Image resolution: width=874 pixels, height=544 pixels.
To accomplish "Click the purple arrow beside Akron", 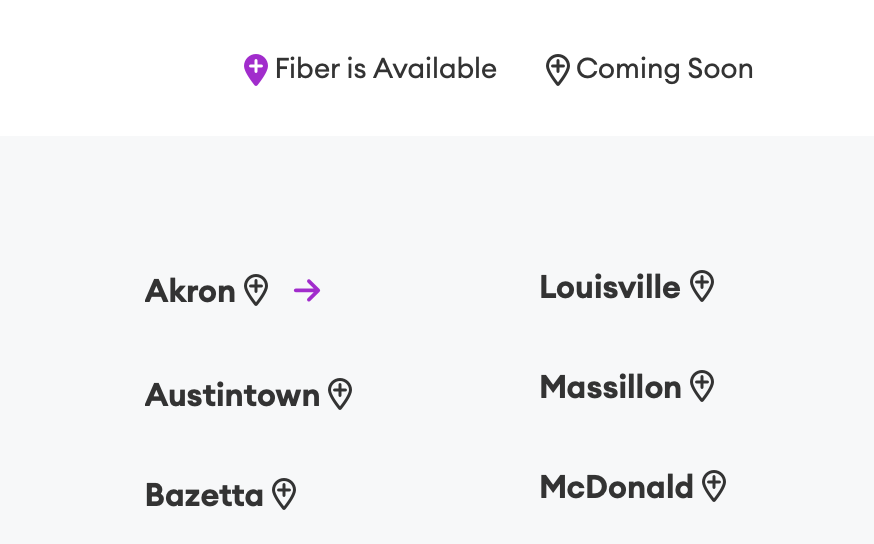I will click(307, 290).
